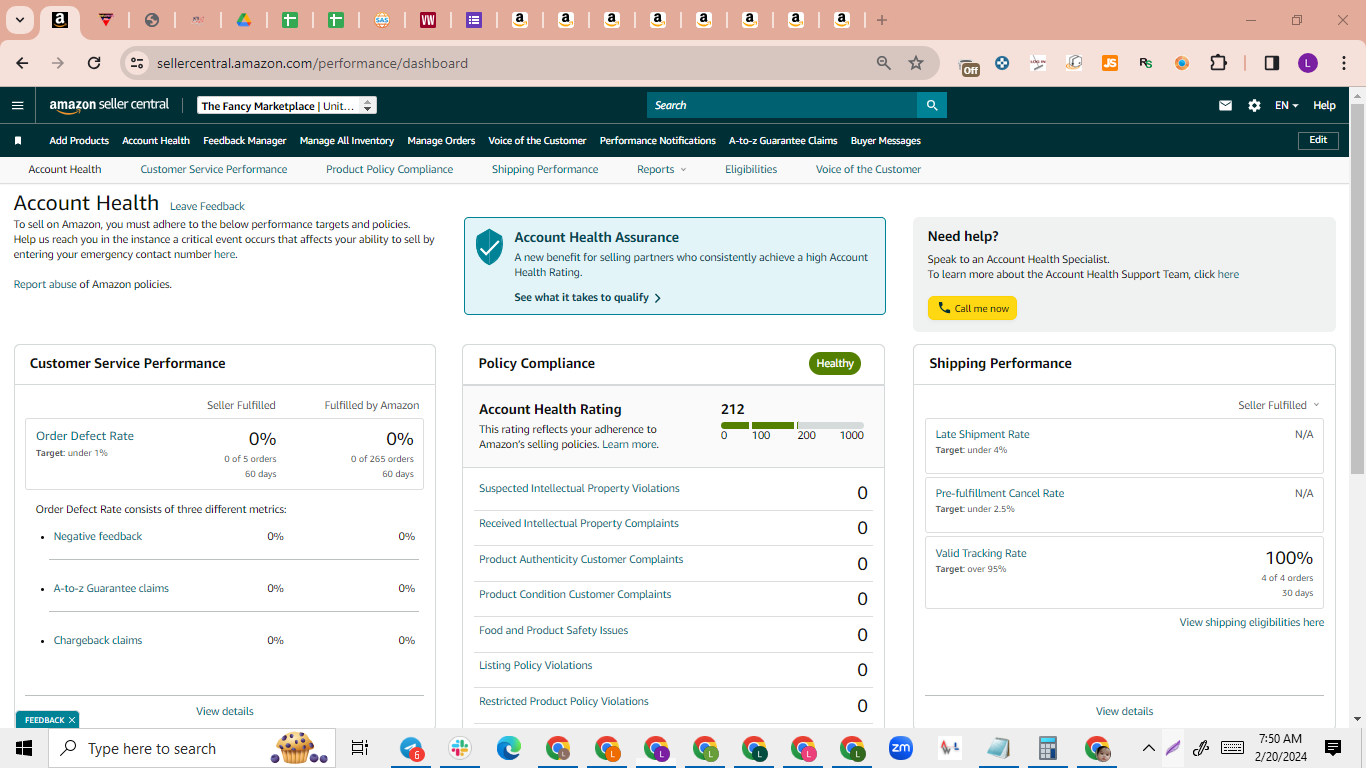This screenshot has width=1366, height=768.
Task: Open the Product Policy Compliance tab
Action: pos(390,170)
